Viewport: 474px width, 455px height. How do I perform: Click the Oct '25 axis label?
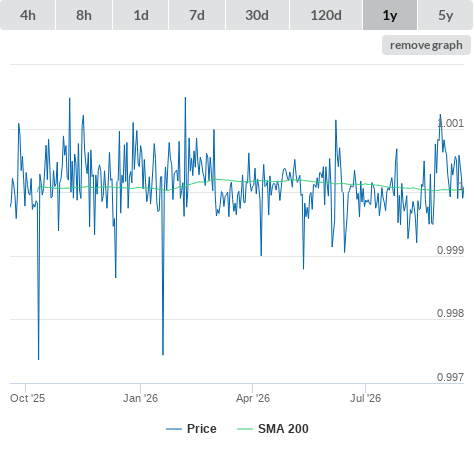click(27, 398)
